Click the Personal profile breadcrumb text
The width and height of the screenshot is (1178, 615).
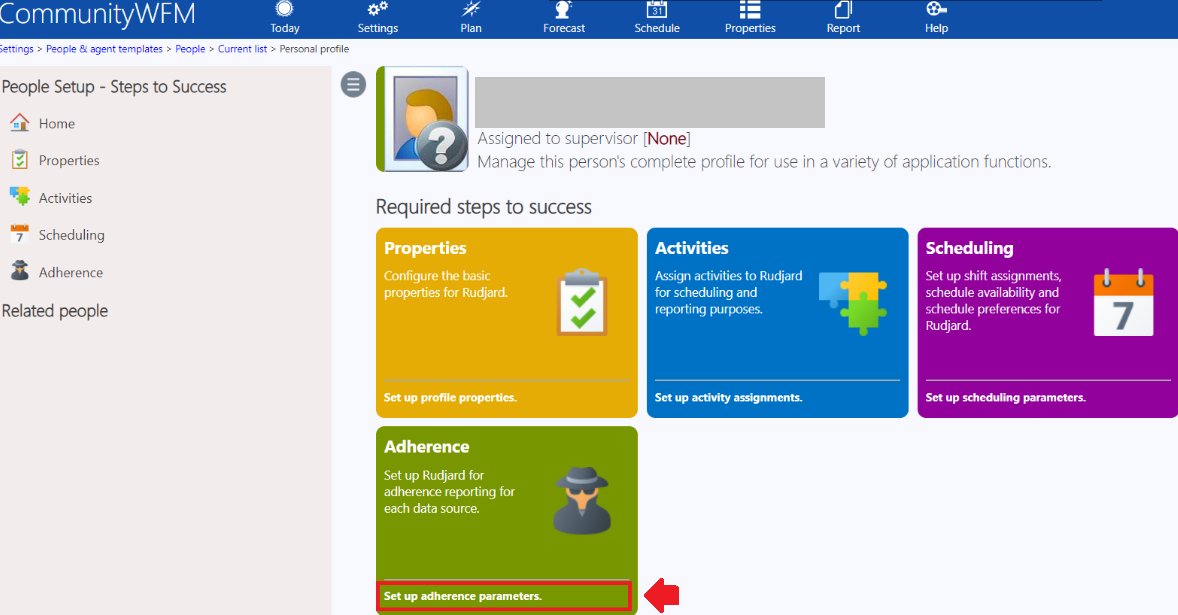pos(314,49)
